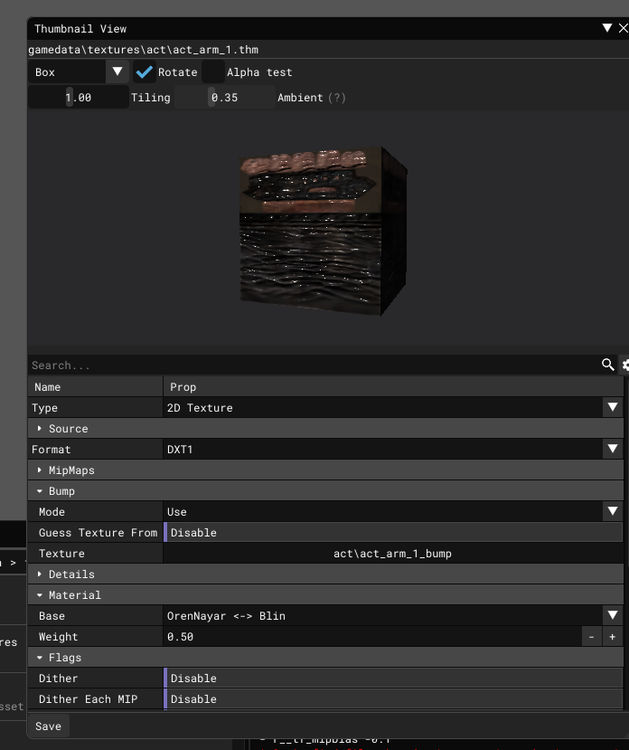Click the act\act_arm_1_bump texture field
The image size is (629, 750).
(393, 553)
